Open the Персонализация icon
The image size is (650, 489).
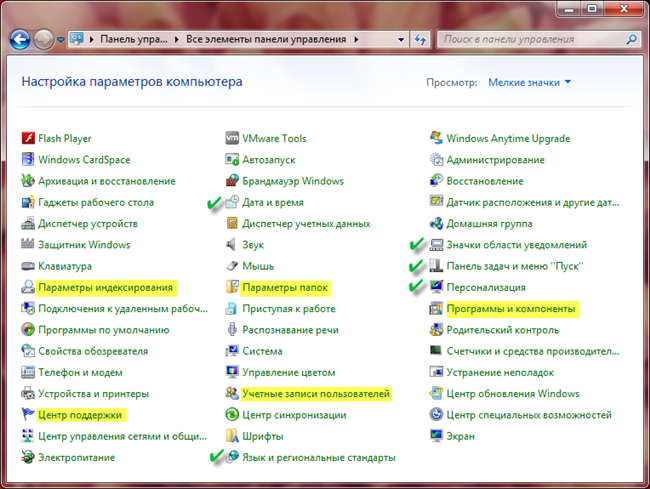[436, 287]
